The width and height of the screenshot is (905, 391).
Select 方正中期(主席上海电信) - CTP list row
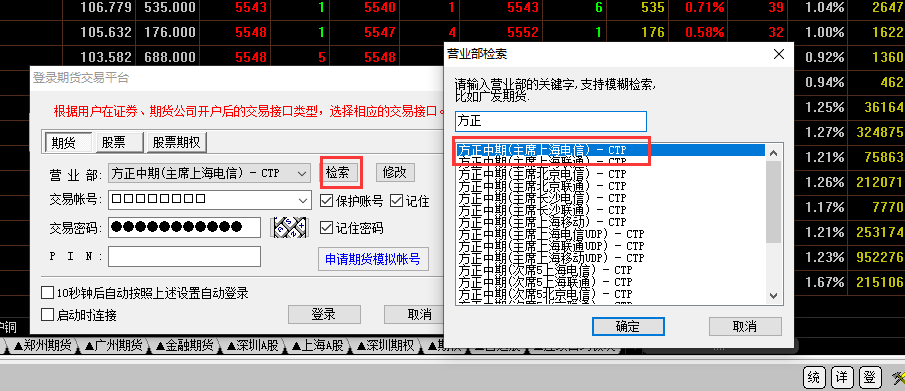(611, 150)
